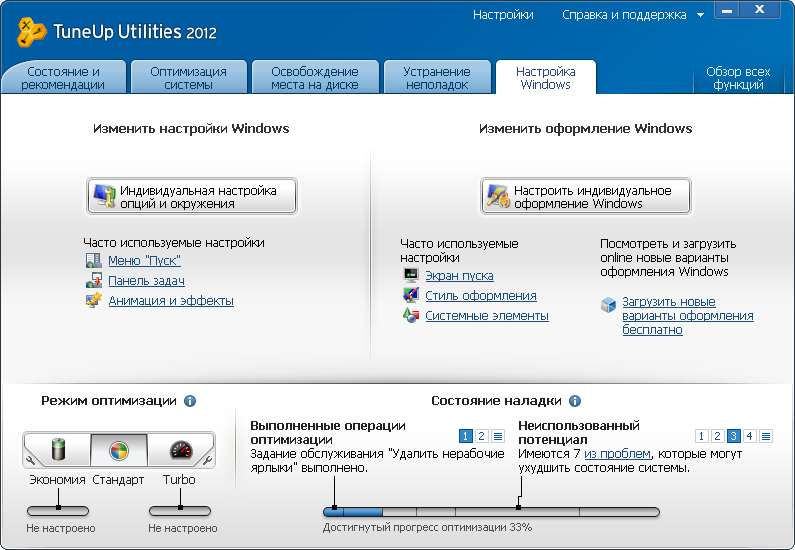This screenshot has width=795, height=550.
Task: Click the Анимация и эффекты icon
Action: pyautogui.click(x=93, y=300)
